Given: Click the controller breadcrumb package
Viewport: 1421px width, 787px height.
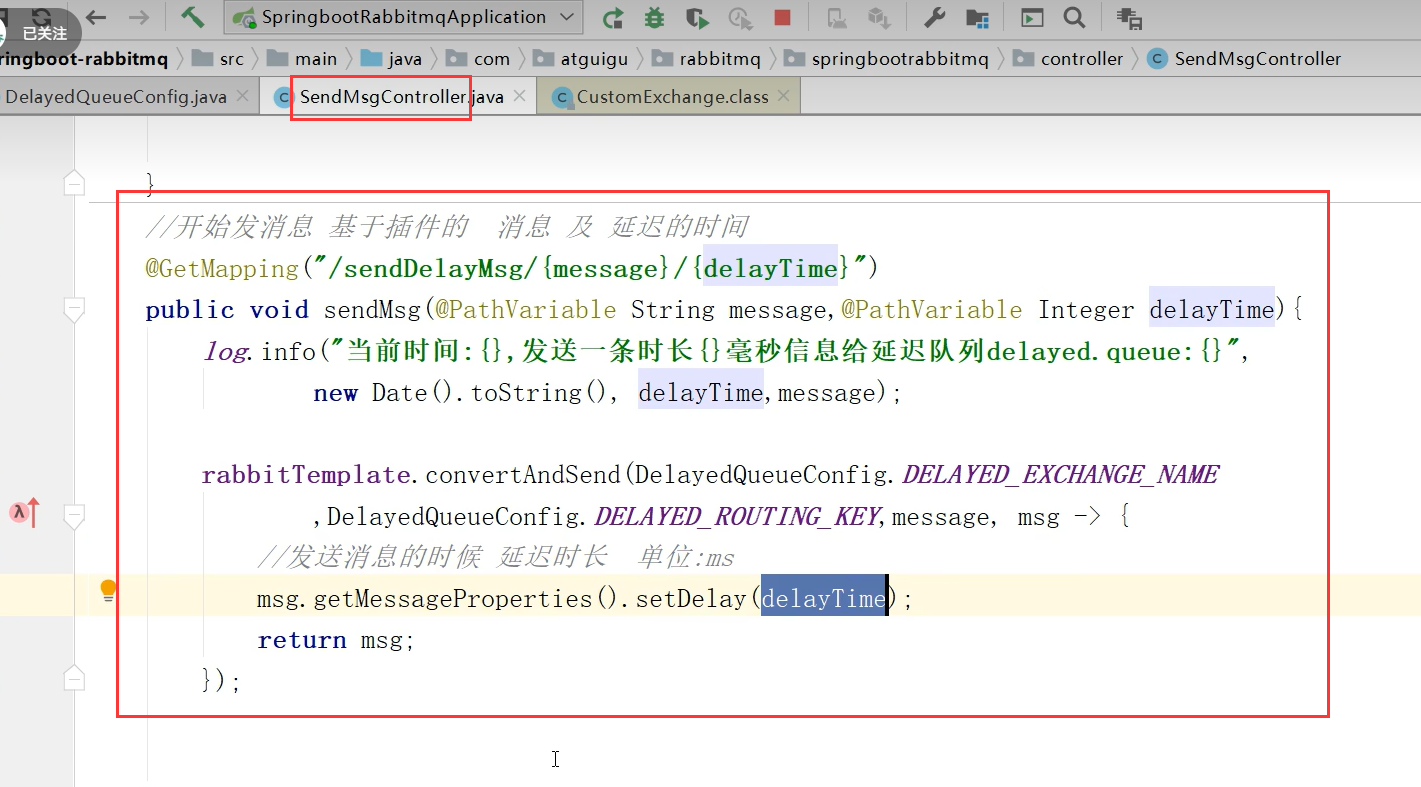Looking at the screenshot, I should click(x=1068, y=58).
